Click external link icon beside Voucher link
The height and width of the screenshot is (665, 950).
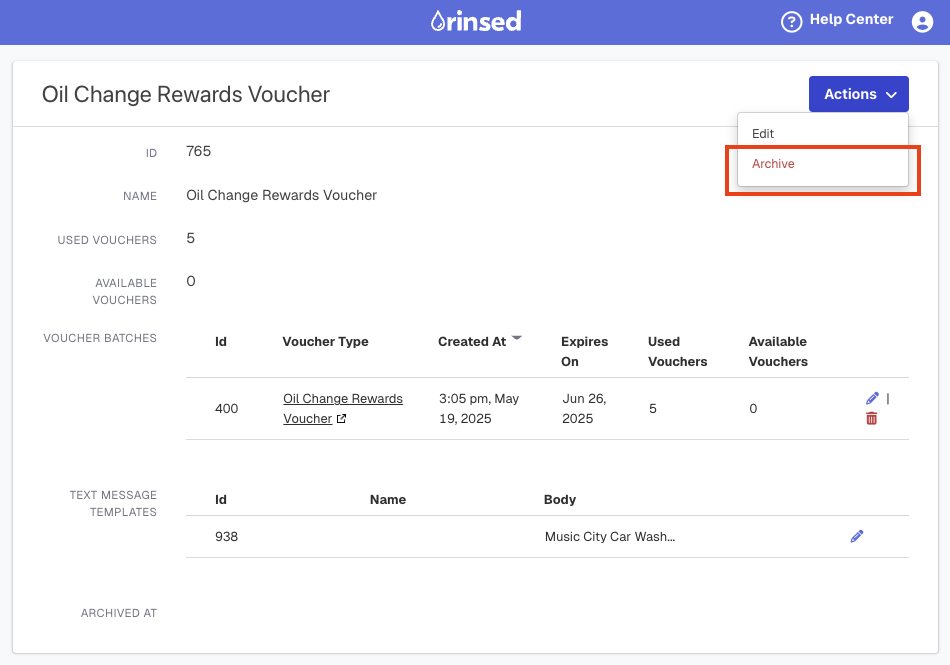pos(341,419)
